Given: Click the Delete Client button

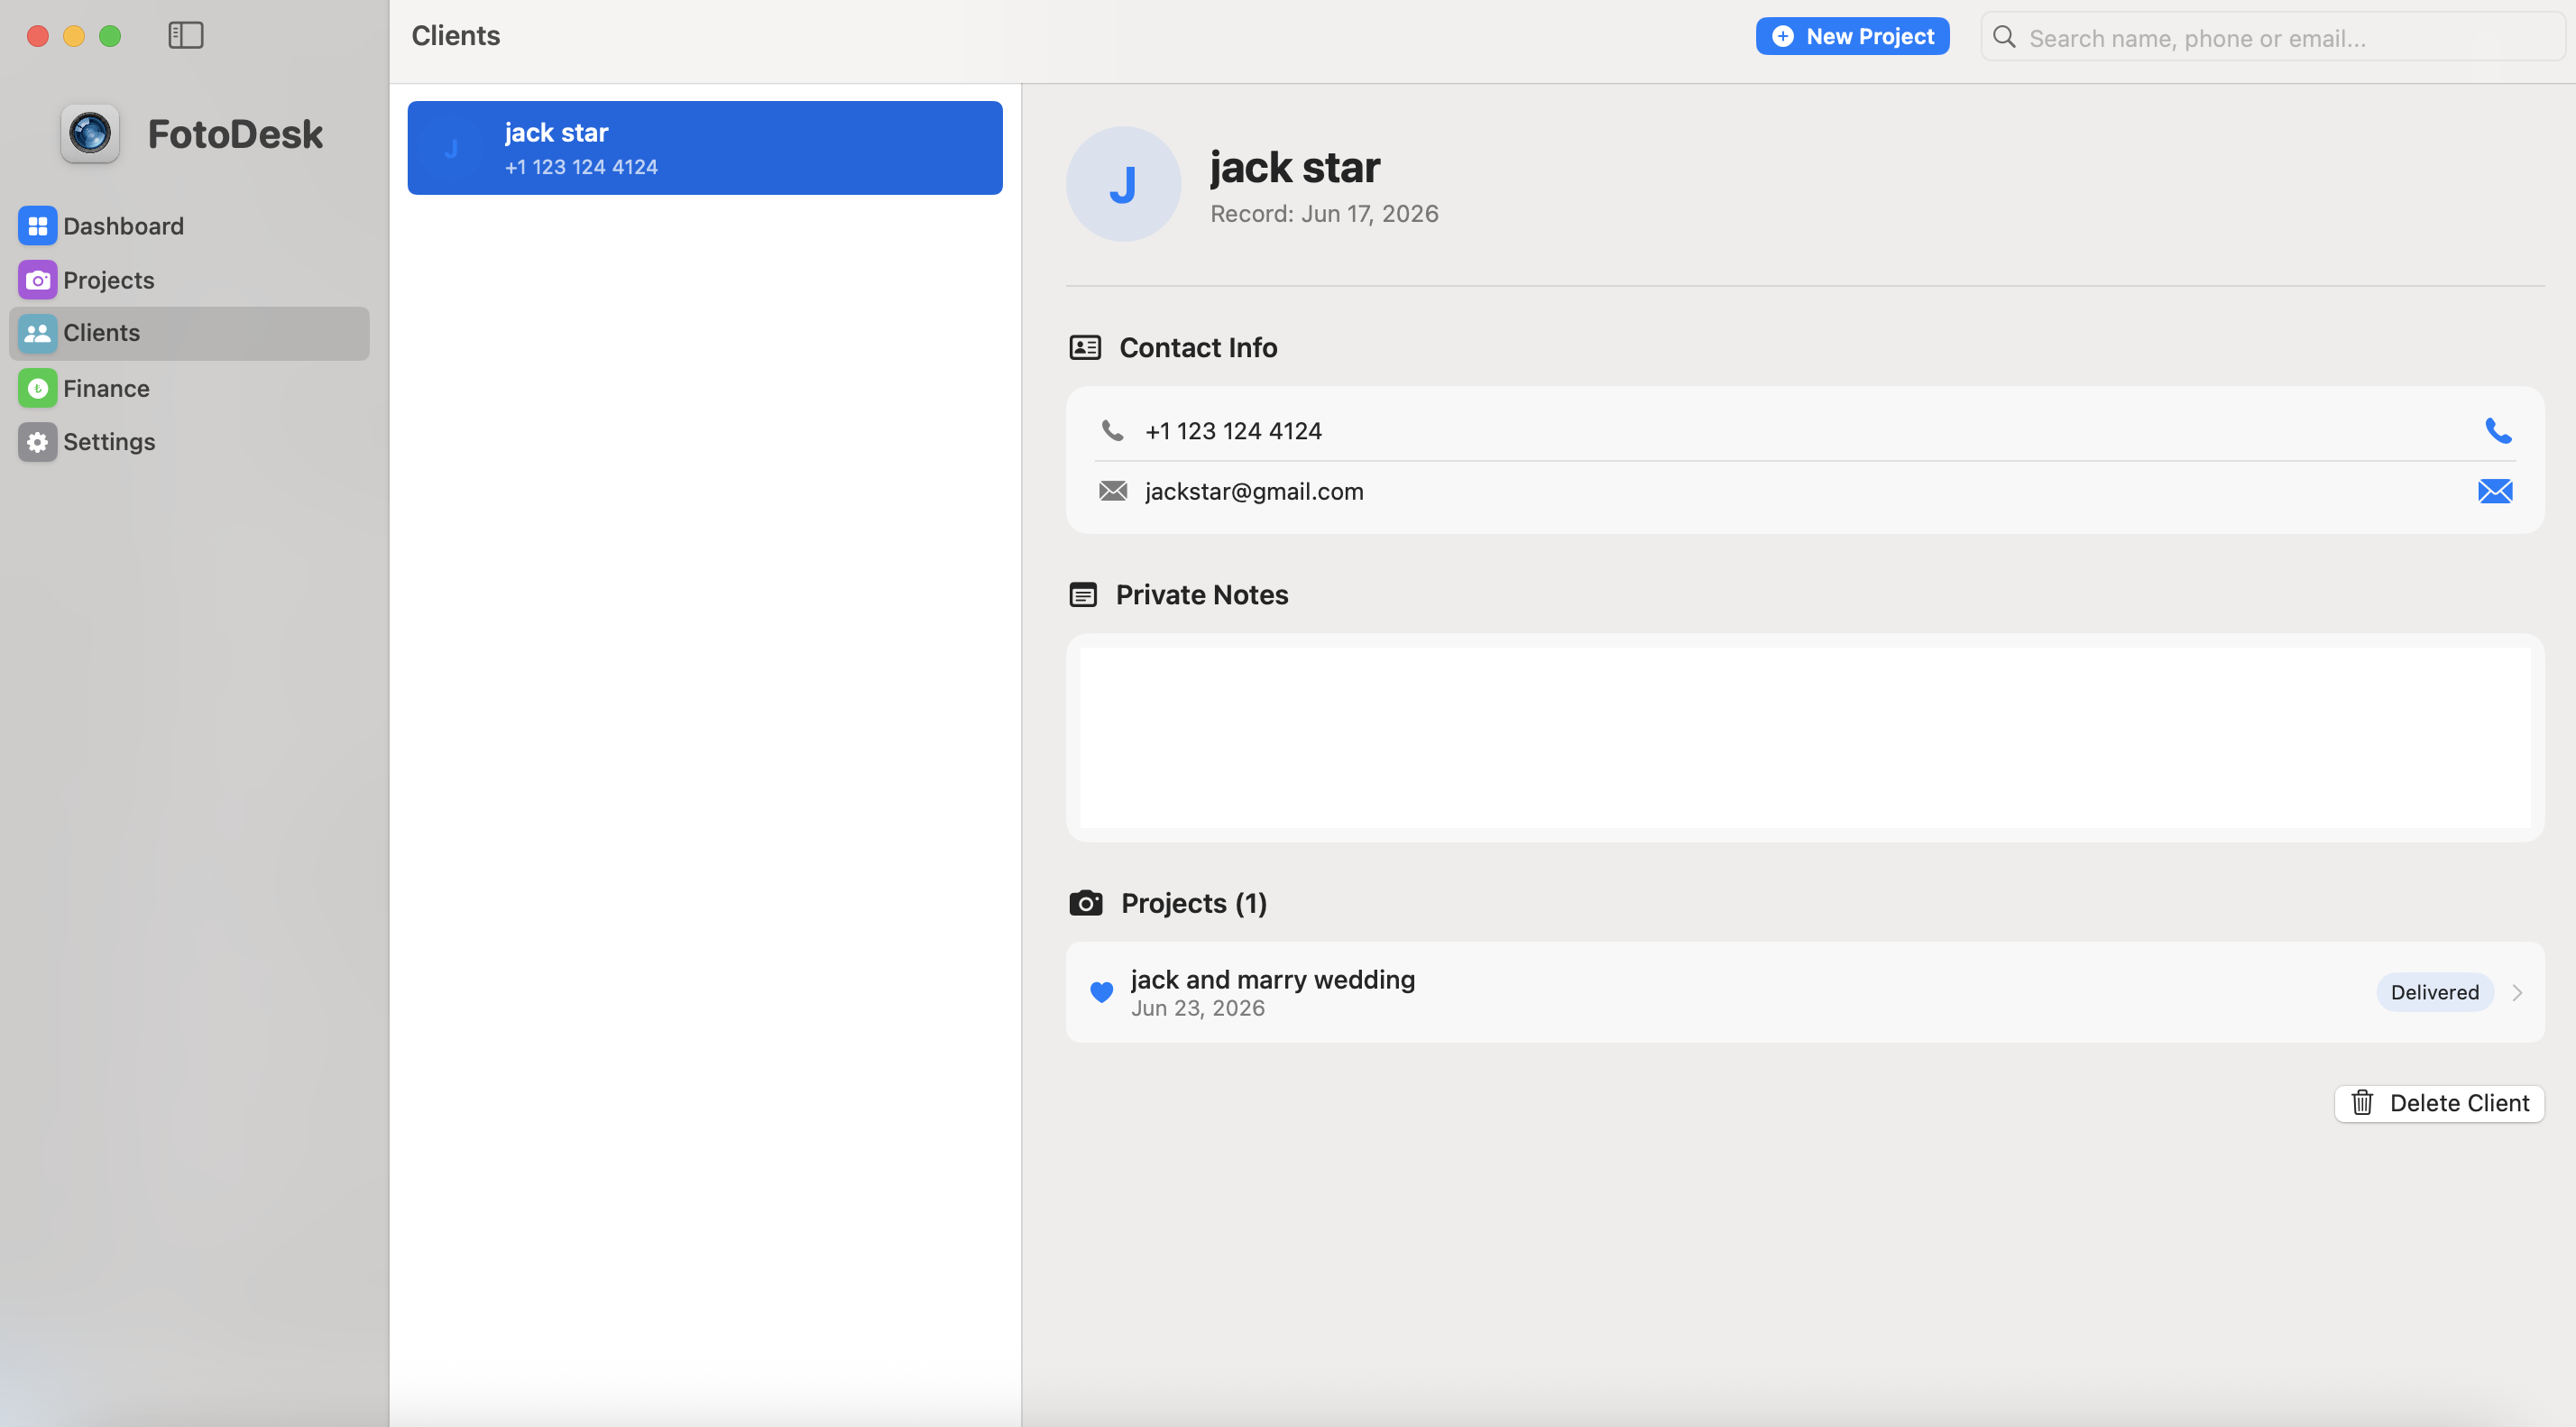Looking at the screenshot, I should click(x=2439, y=1103).
